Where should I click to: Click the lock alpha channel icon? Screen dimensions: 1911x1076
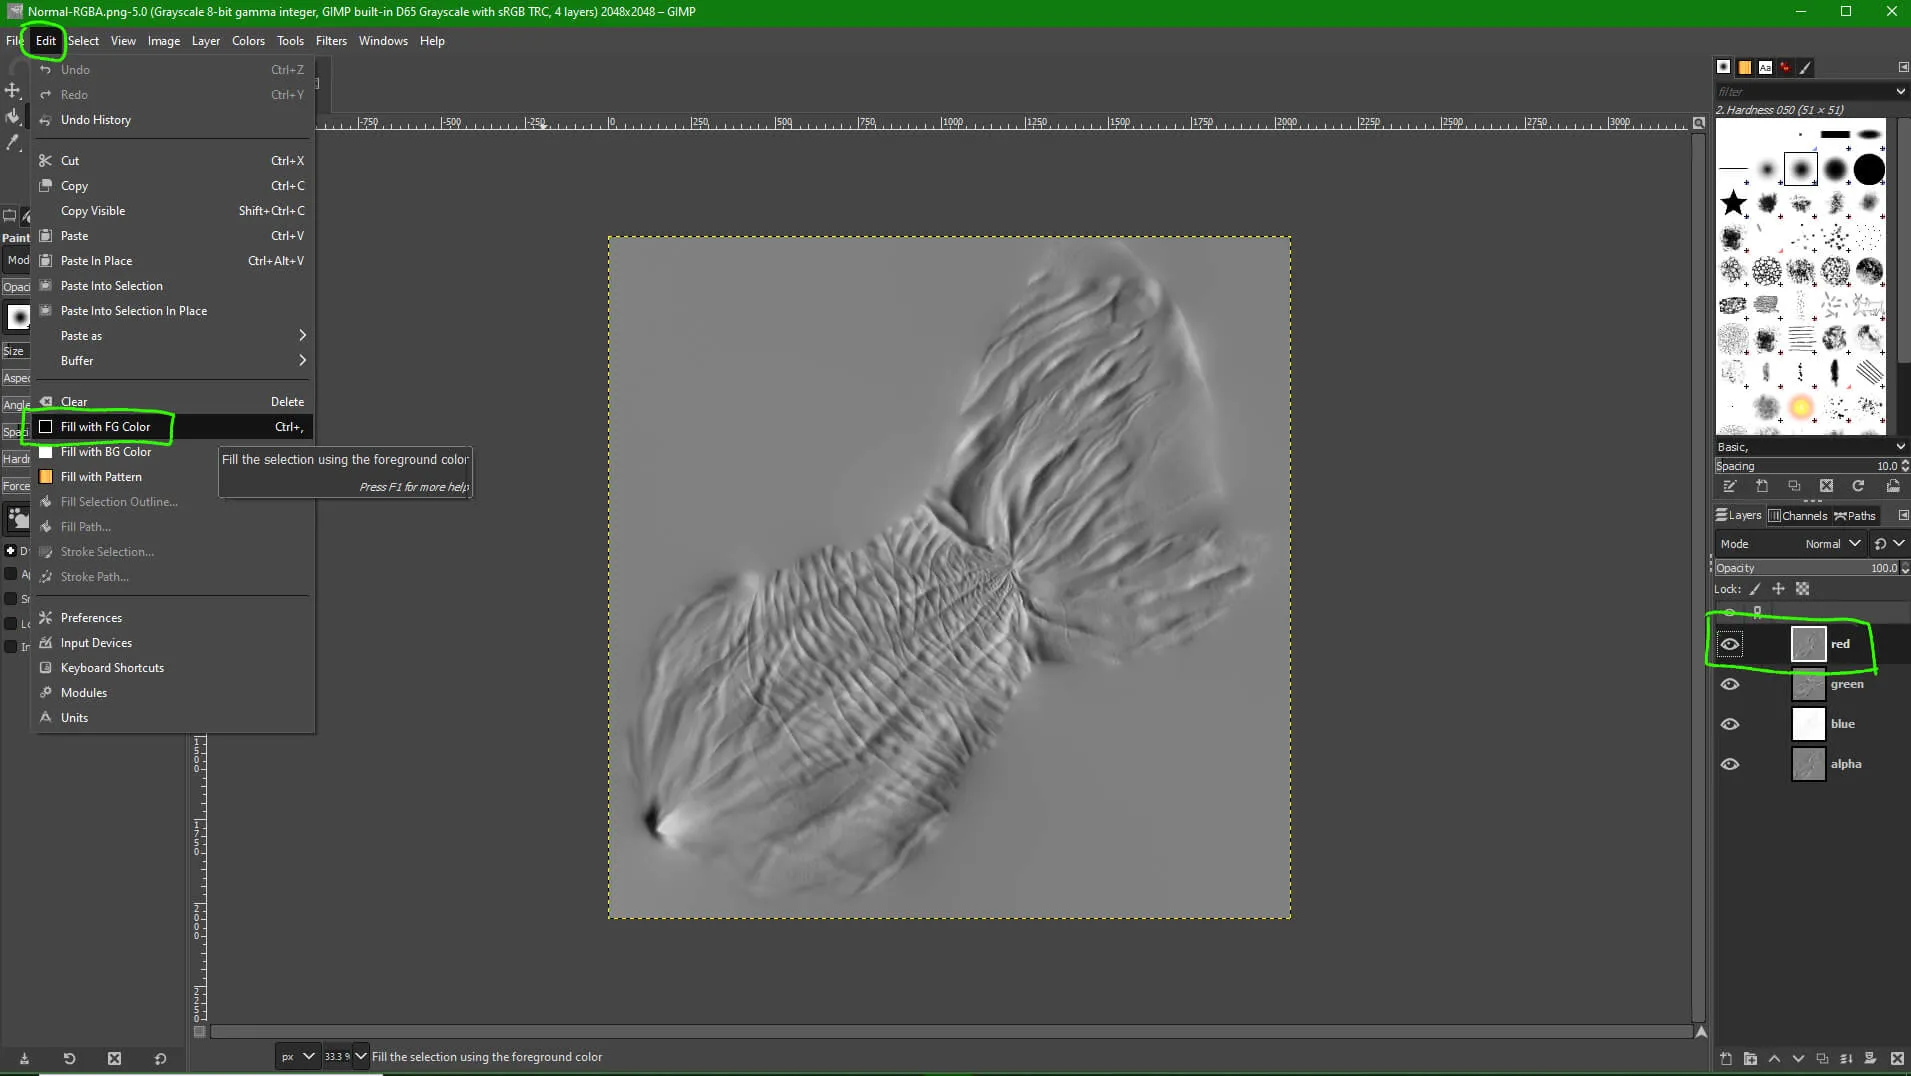[1802, 589]
